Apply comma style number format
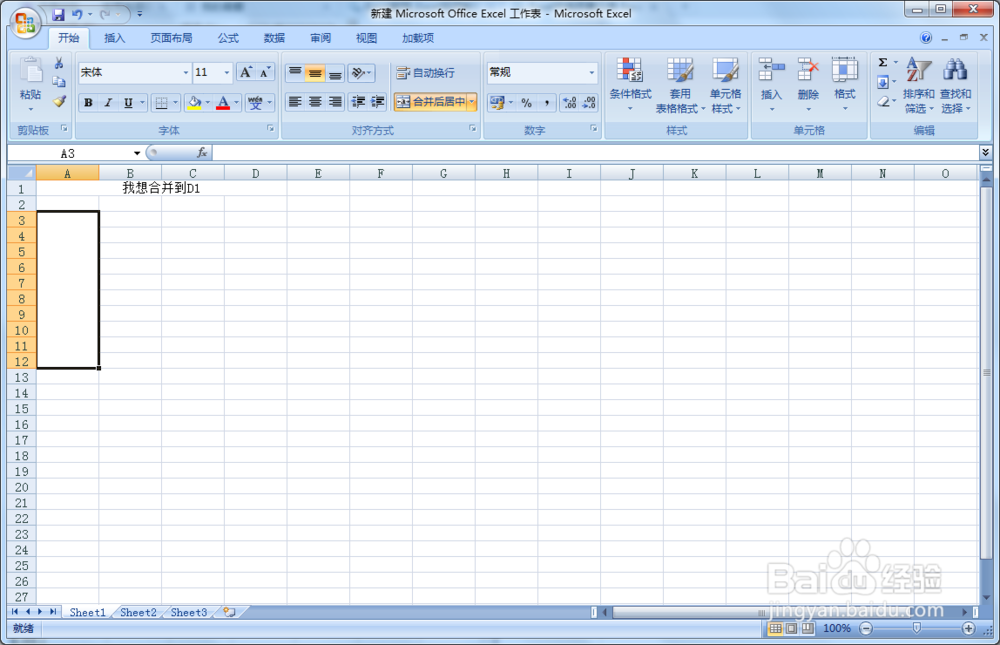The image size is (1000, 645). pos(547,102)
